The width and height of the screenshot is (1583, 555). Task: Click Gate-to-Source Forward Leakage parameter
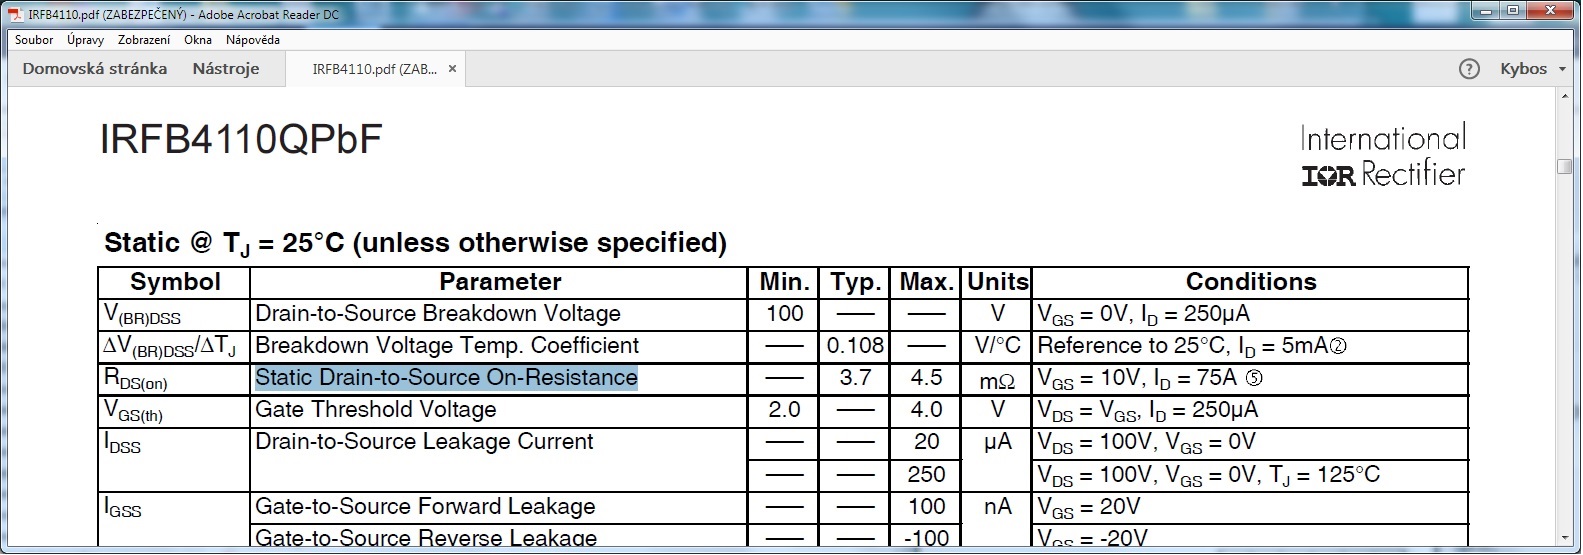point(425,507)
